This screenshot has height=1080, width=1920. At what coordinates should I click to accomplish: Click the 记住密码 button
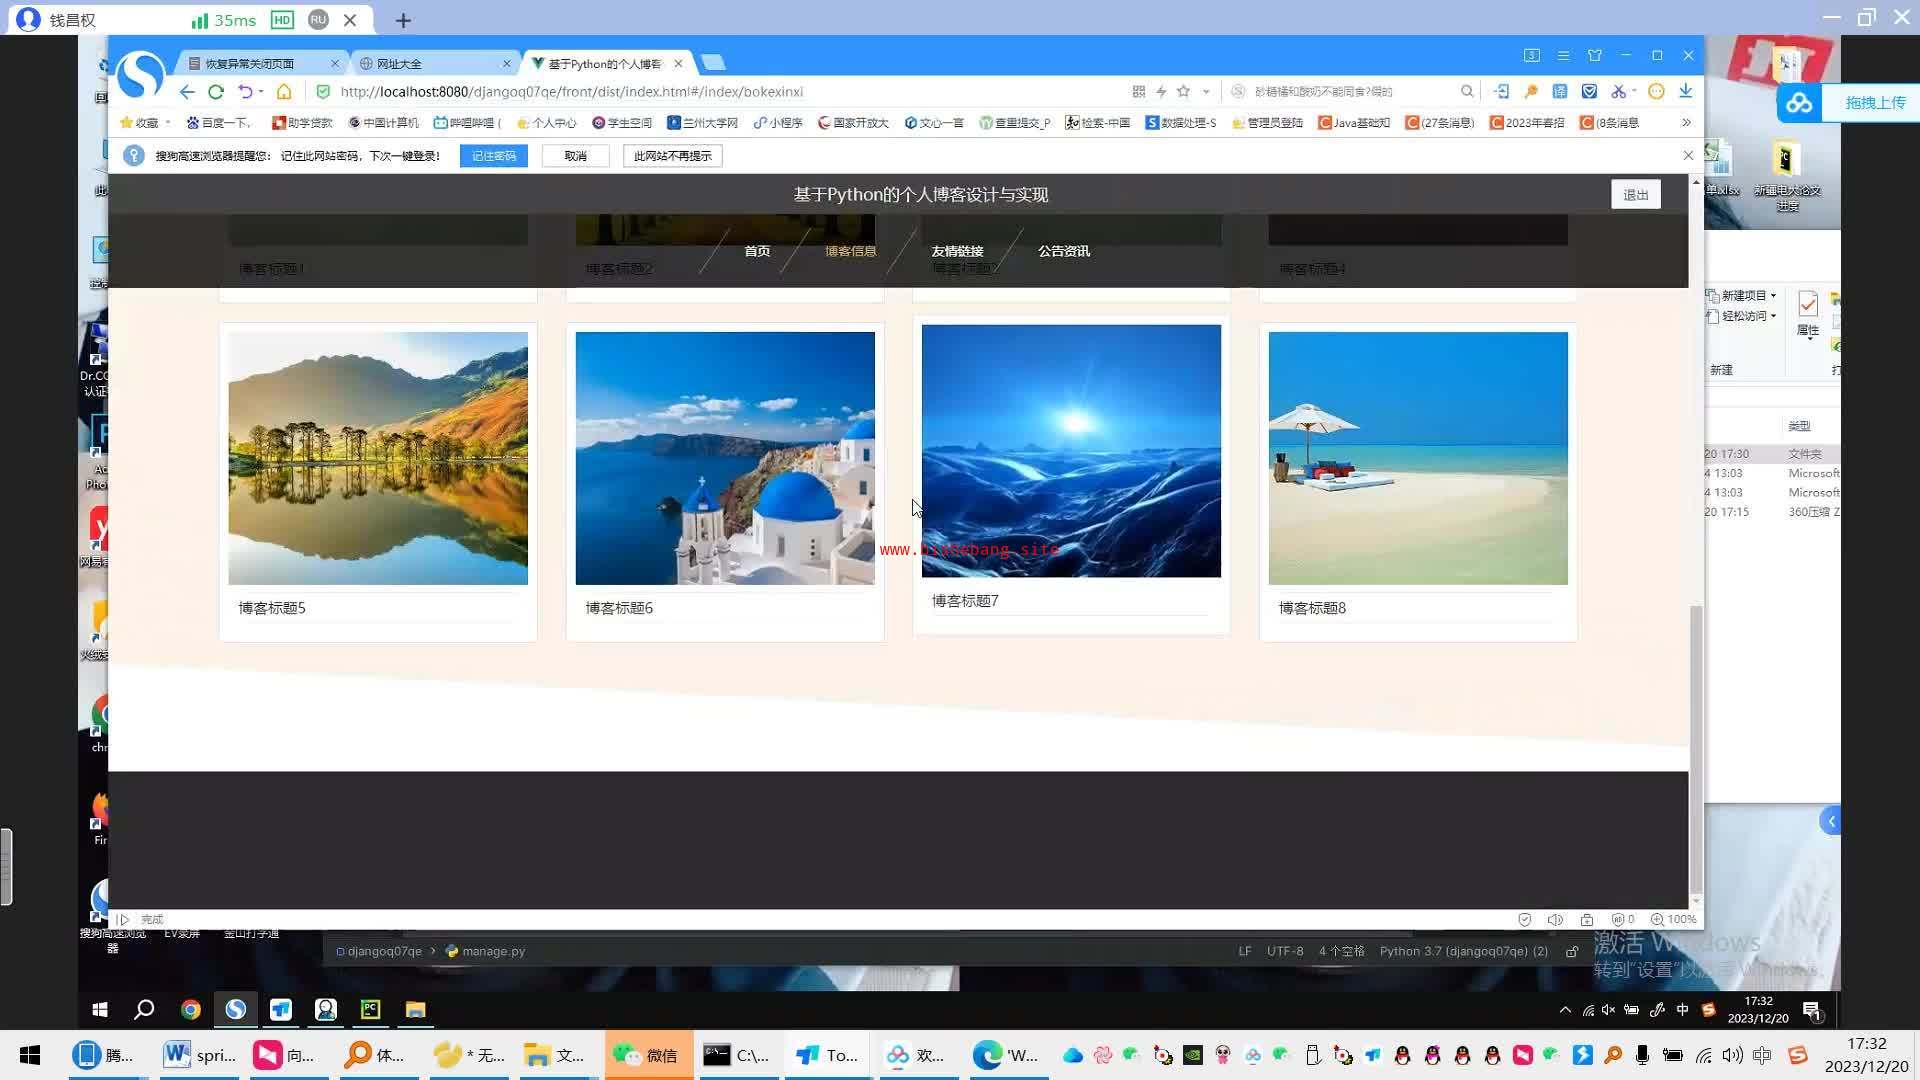494,156
